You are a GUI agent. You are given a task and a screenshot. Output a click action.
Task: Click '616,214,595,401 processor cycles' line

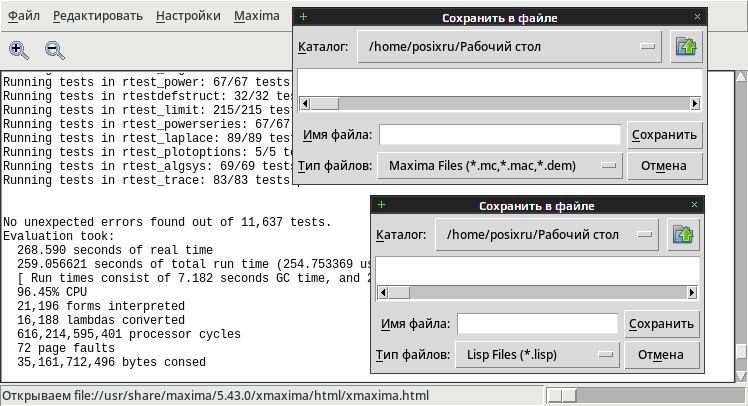point(129,334)
